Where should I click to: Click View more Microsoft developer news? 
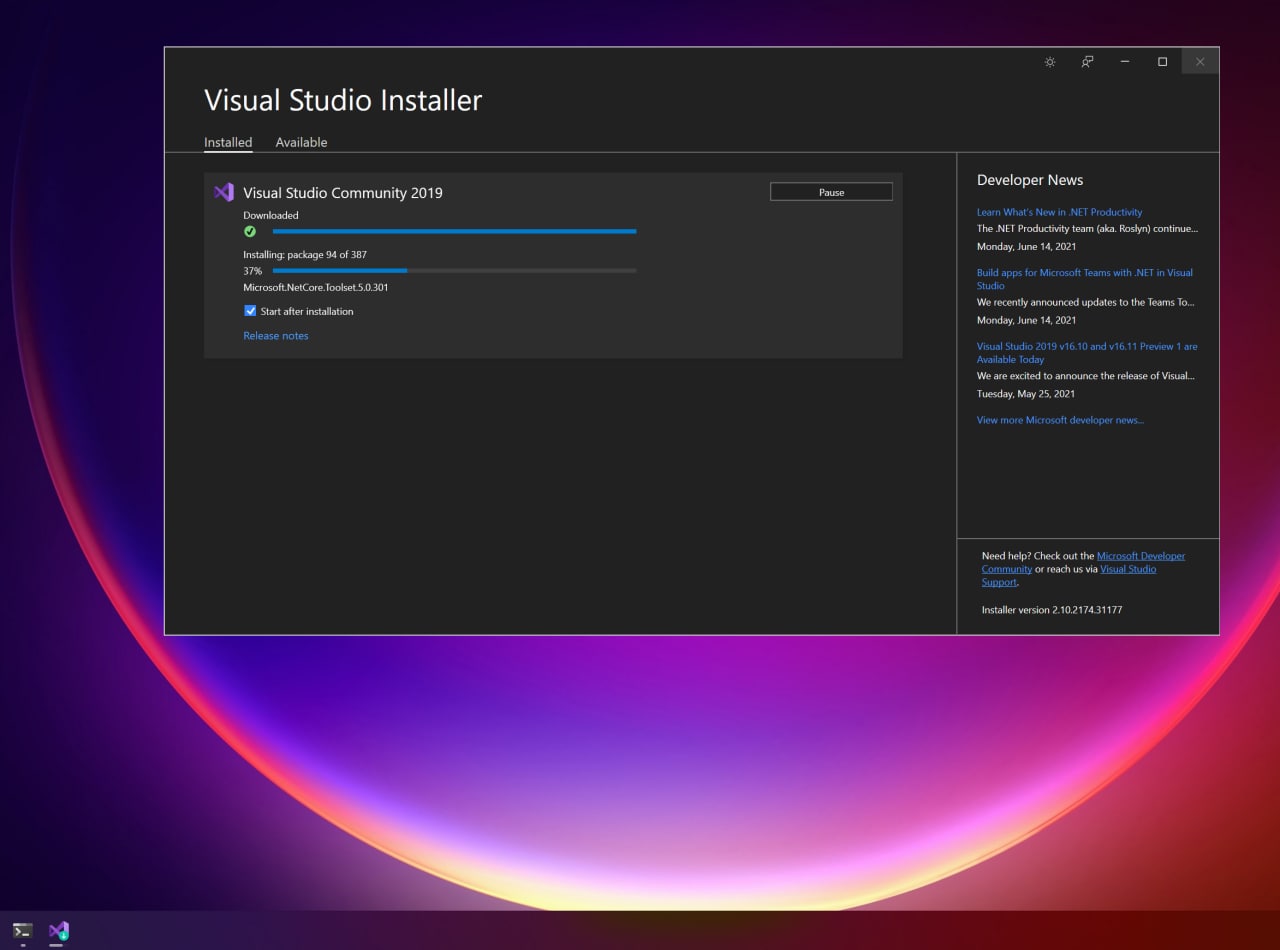[x=1060, y=420]
